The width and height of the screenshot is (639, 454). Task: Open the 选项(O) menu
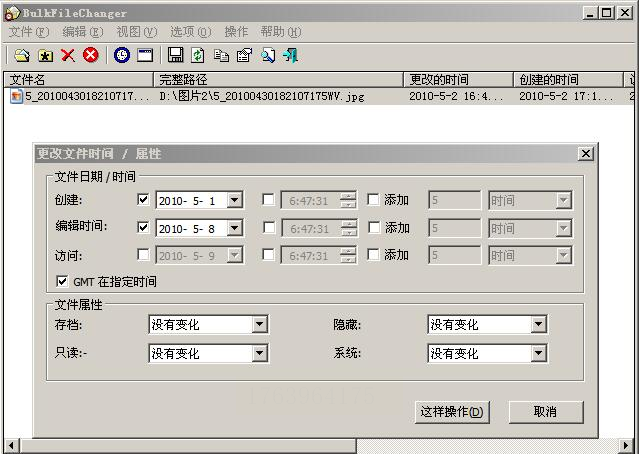point(190,32)
